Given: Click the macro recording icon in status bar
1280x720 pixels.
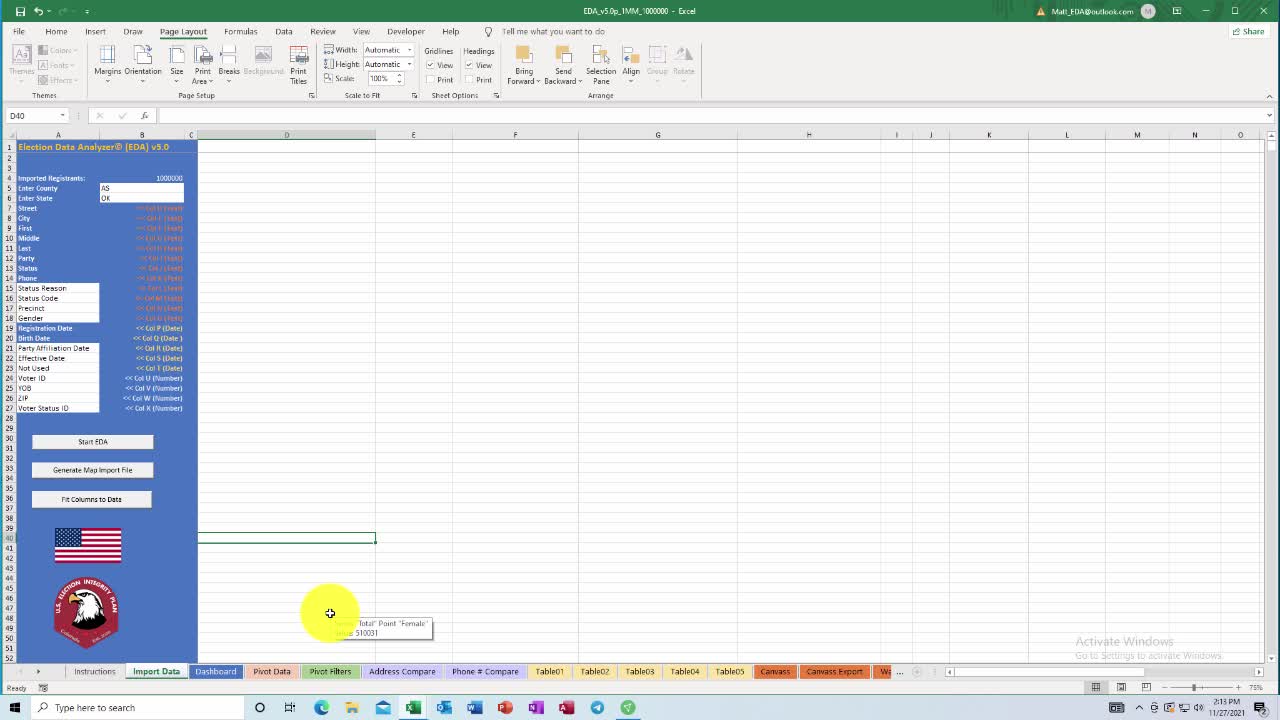Looking at the screenshot, I should coord(43,688).
